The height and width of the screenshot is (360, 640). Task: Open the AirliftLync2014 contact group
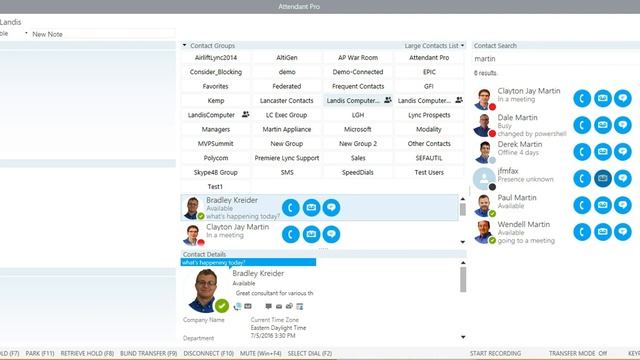coord(216,58)
